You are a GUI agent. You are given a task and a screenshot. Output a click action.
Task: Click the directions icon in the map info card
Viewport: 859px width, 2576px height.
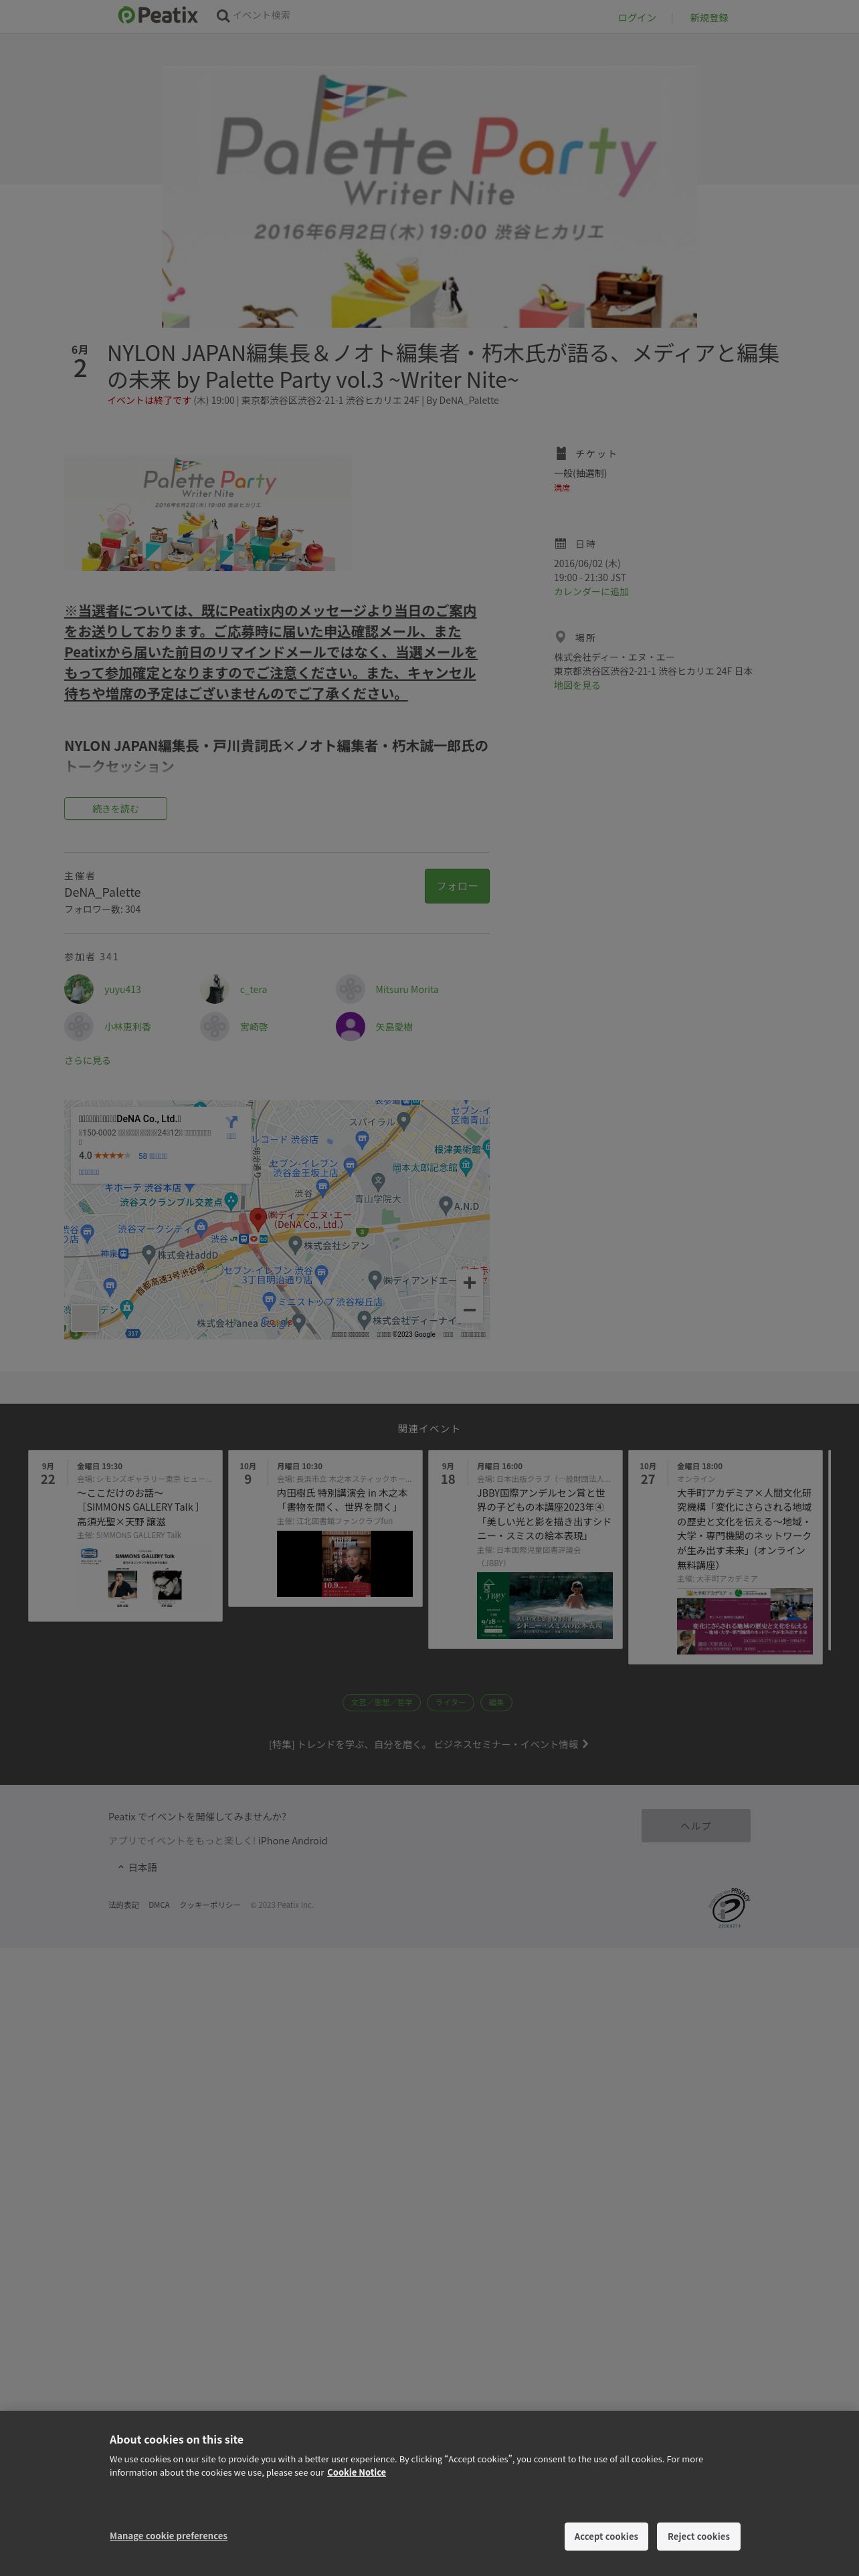pyautogui.click(x=231, y=1123)
